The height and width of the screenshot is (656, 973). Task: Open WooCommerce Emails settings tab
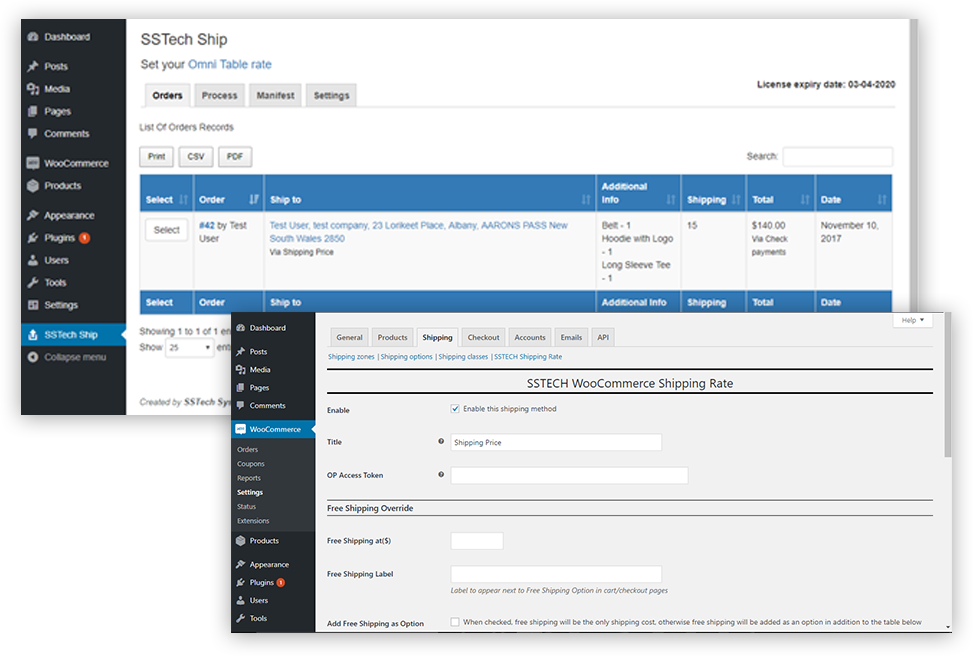[x=571, y=337]
